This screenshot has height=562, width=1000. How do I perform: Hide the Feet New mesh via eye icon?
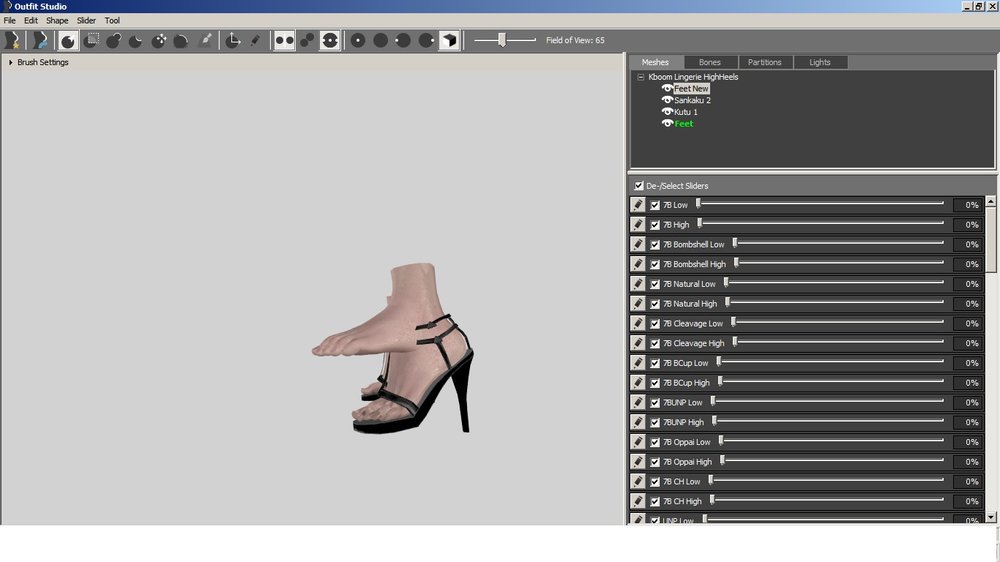click(667, 89)
